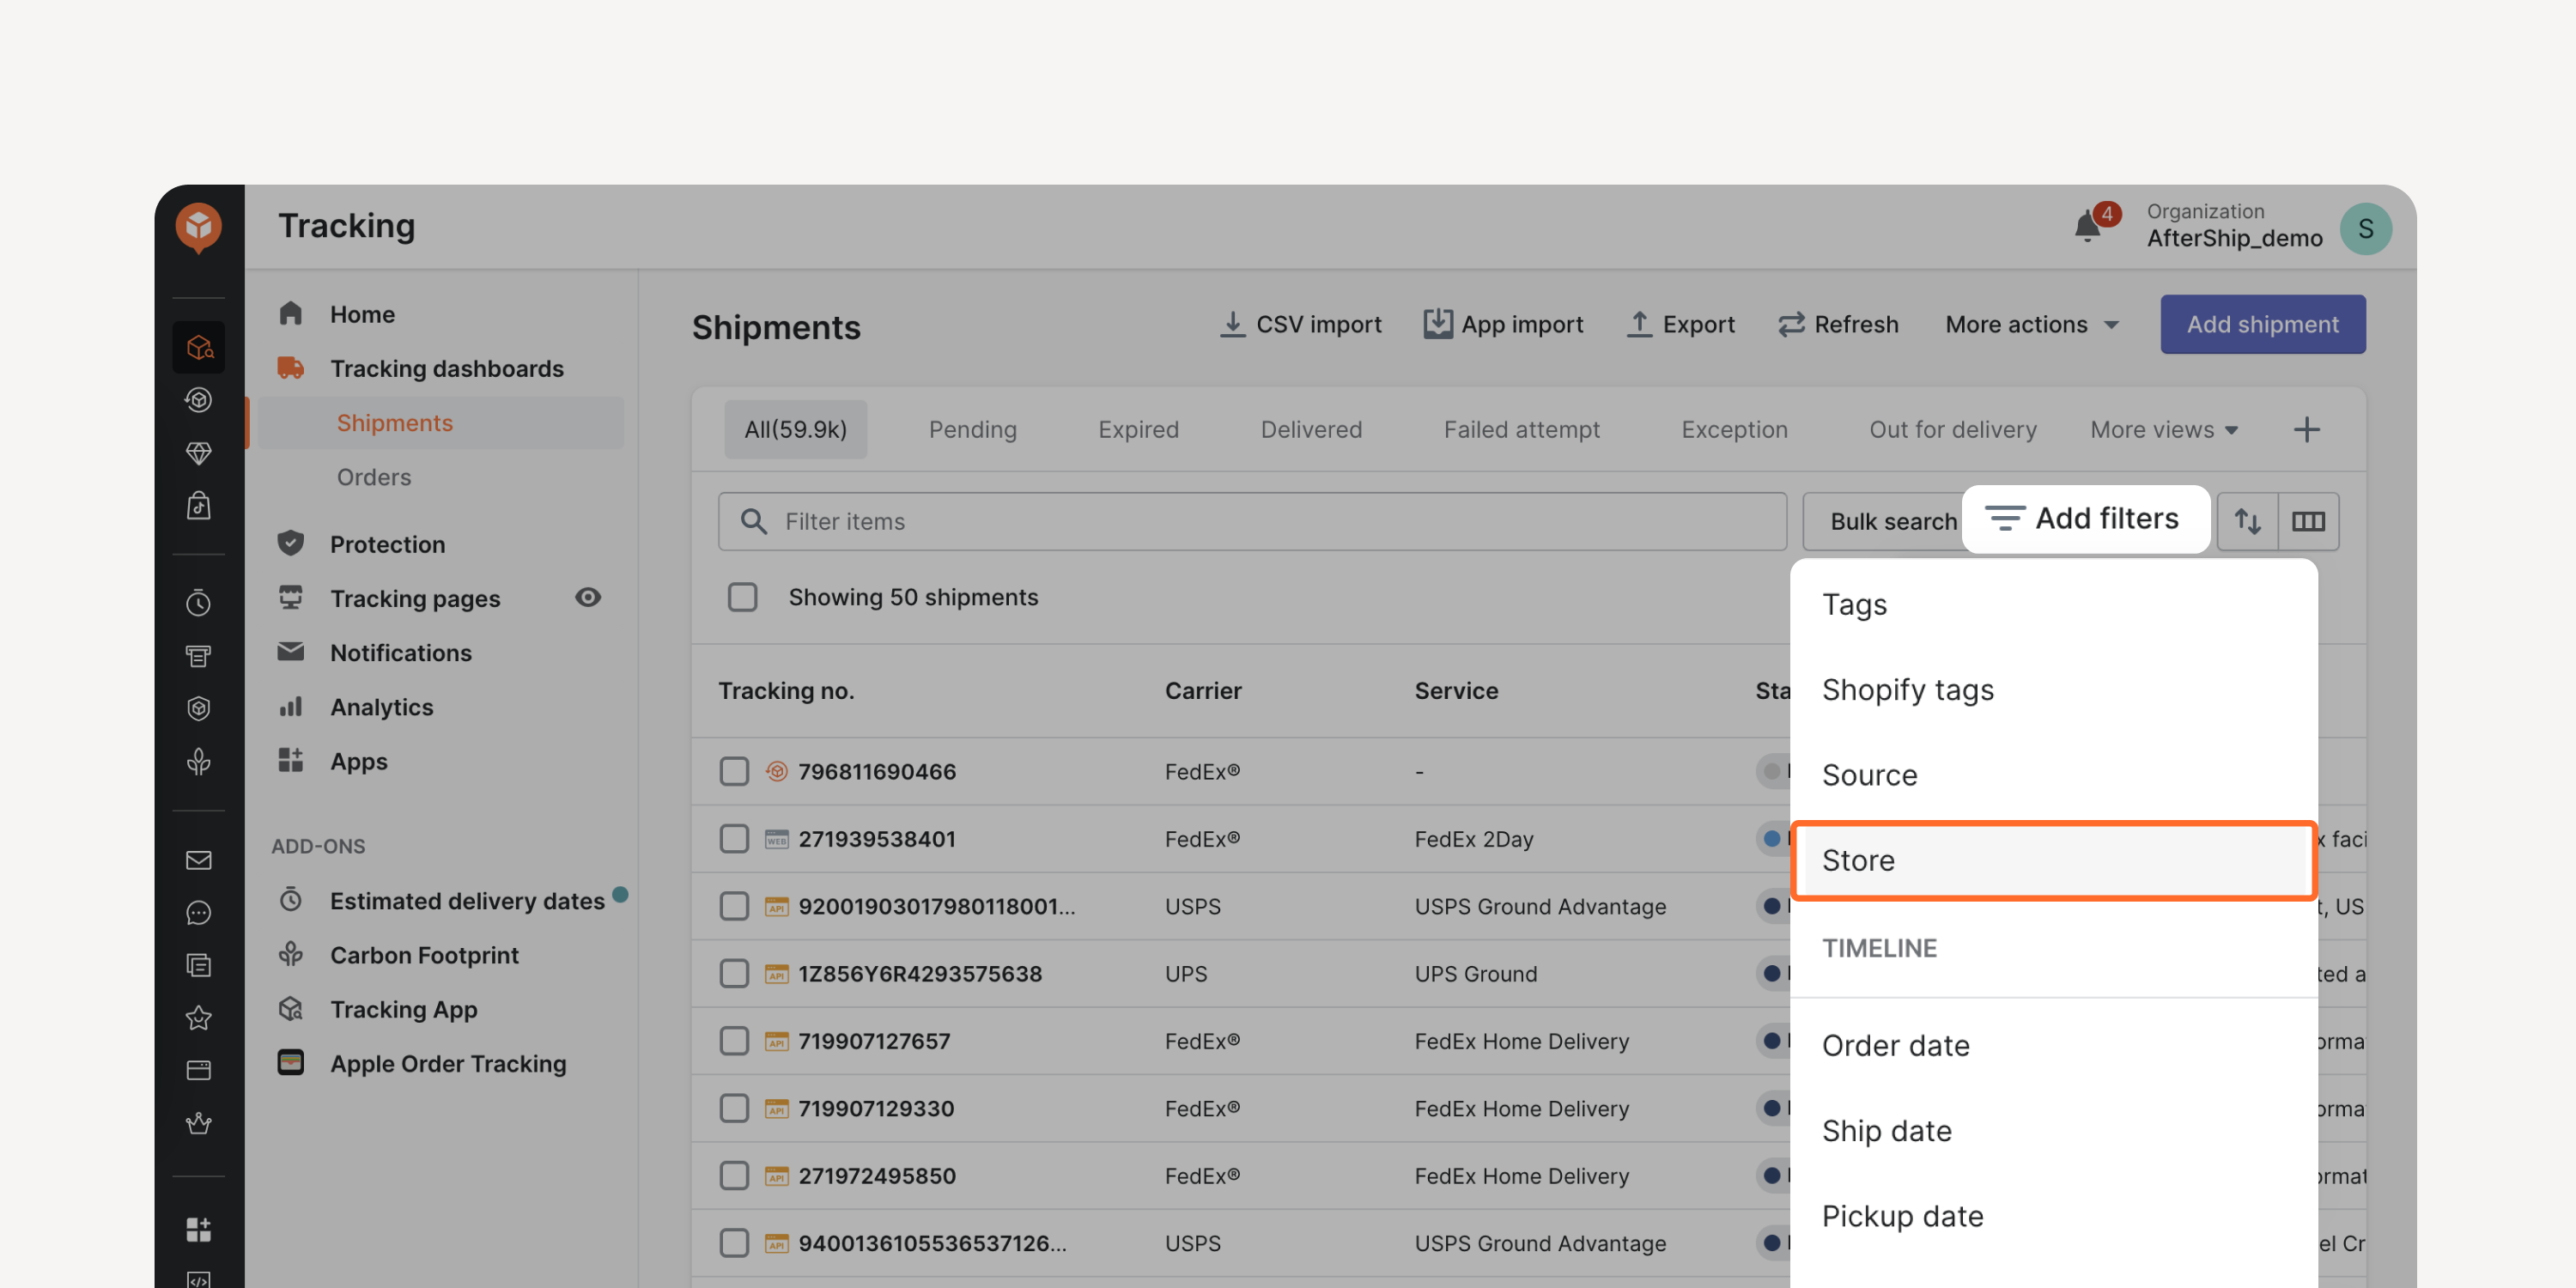The width and height of the screenshot is (2576, 1288).
Task: Click the Protection shield icon
Action: pyautogui.click(x=290, y=543)
